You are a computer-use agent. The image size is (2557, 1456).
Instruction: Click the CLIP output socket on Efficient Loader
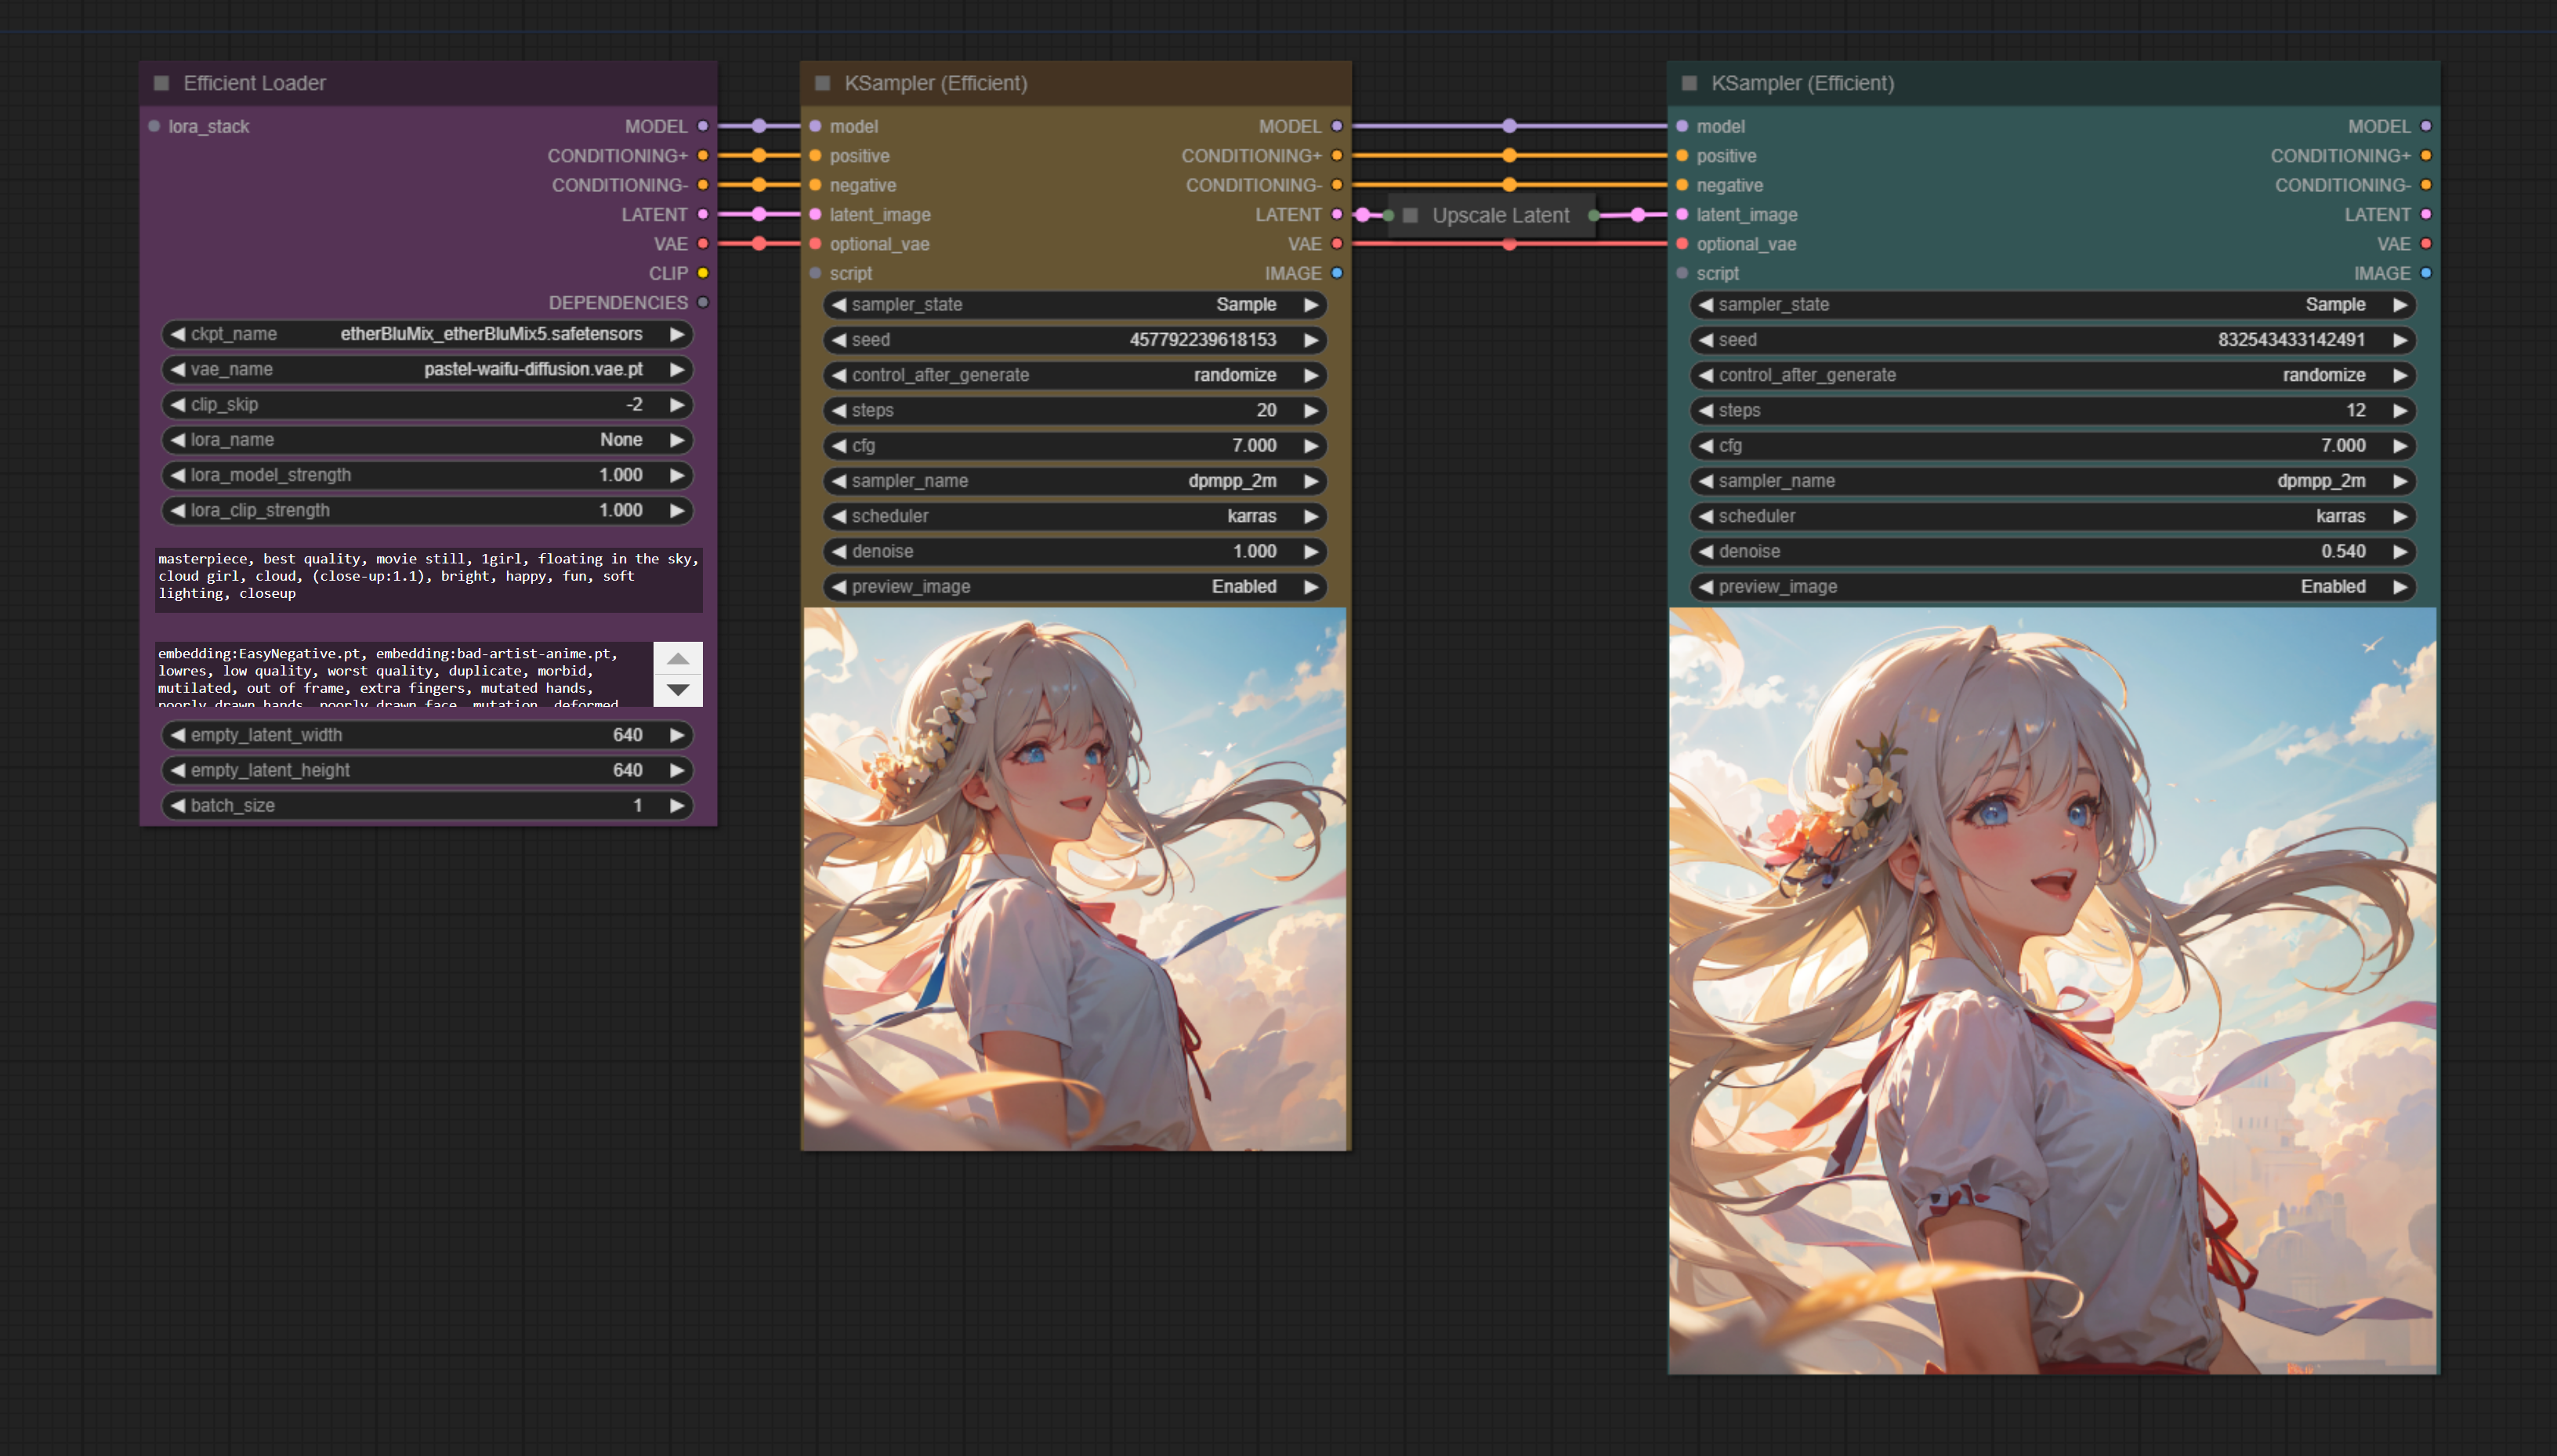tap(703, 273)
